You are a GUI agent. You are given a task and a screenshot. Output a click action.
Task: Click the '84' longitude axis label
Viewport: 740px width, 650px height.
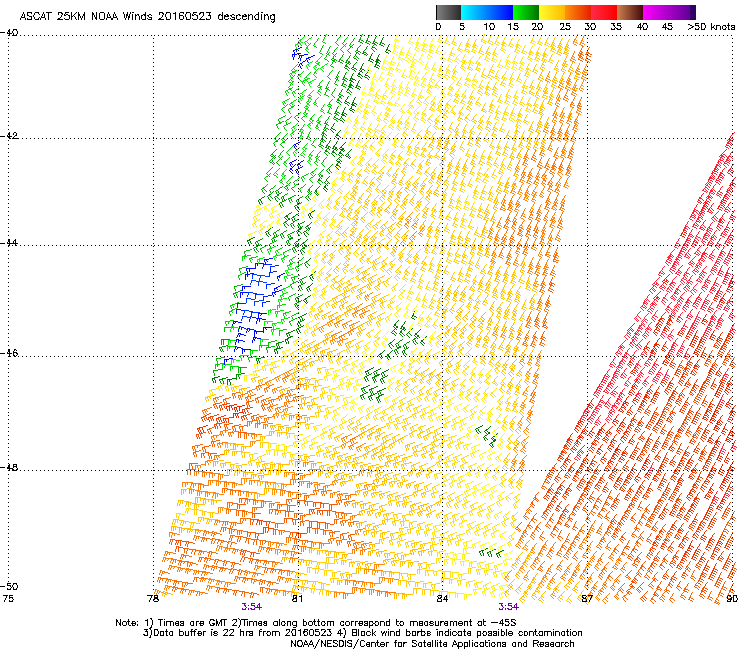442,599
